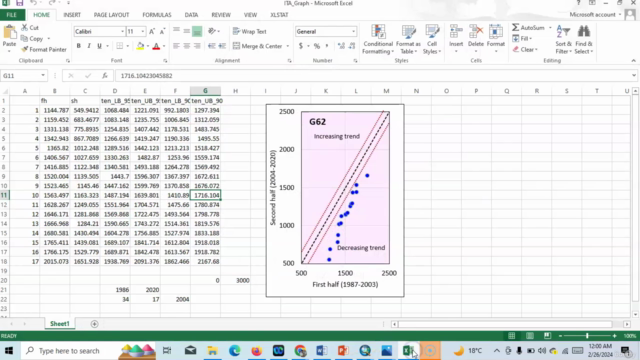The width and height of the screenshot is (640, 360).
Task: Click Decrease Indent icon
Action: [x=211, y=46]
